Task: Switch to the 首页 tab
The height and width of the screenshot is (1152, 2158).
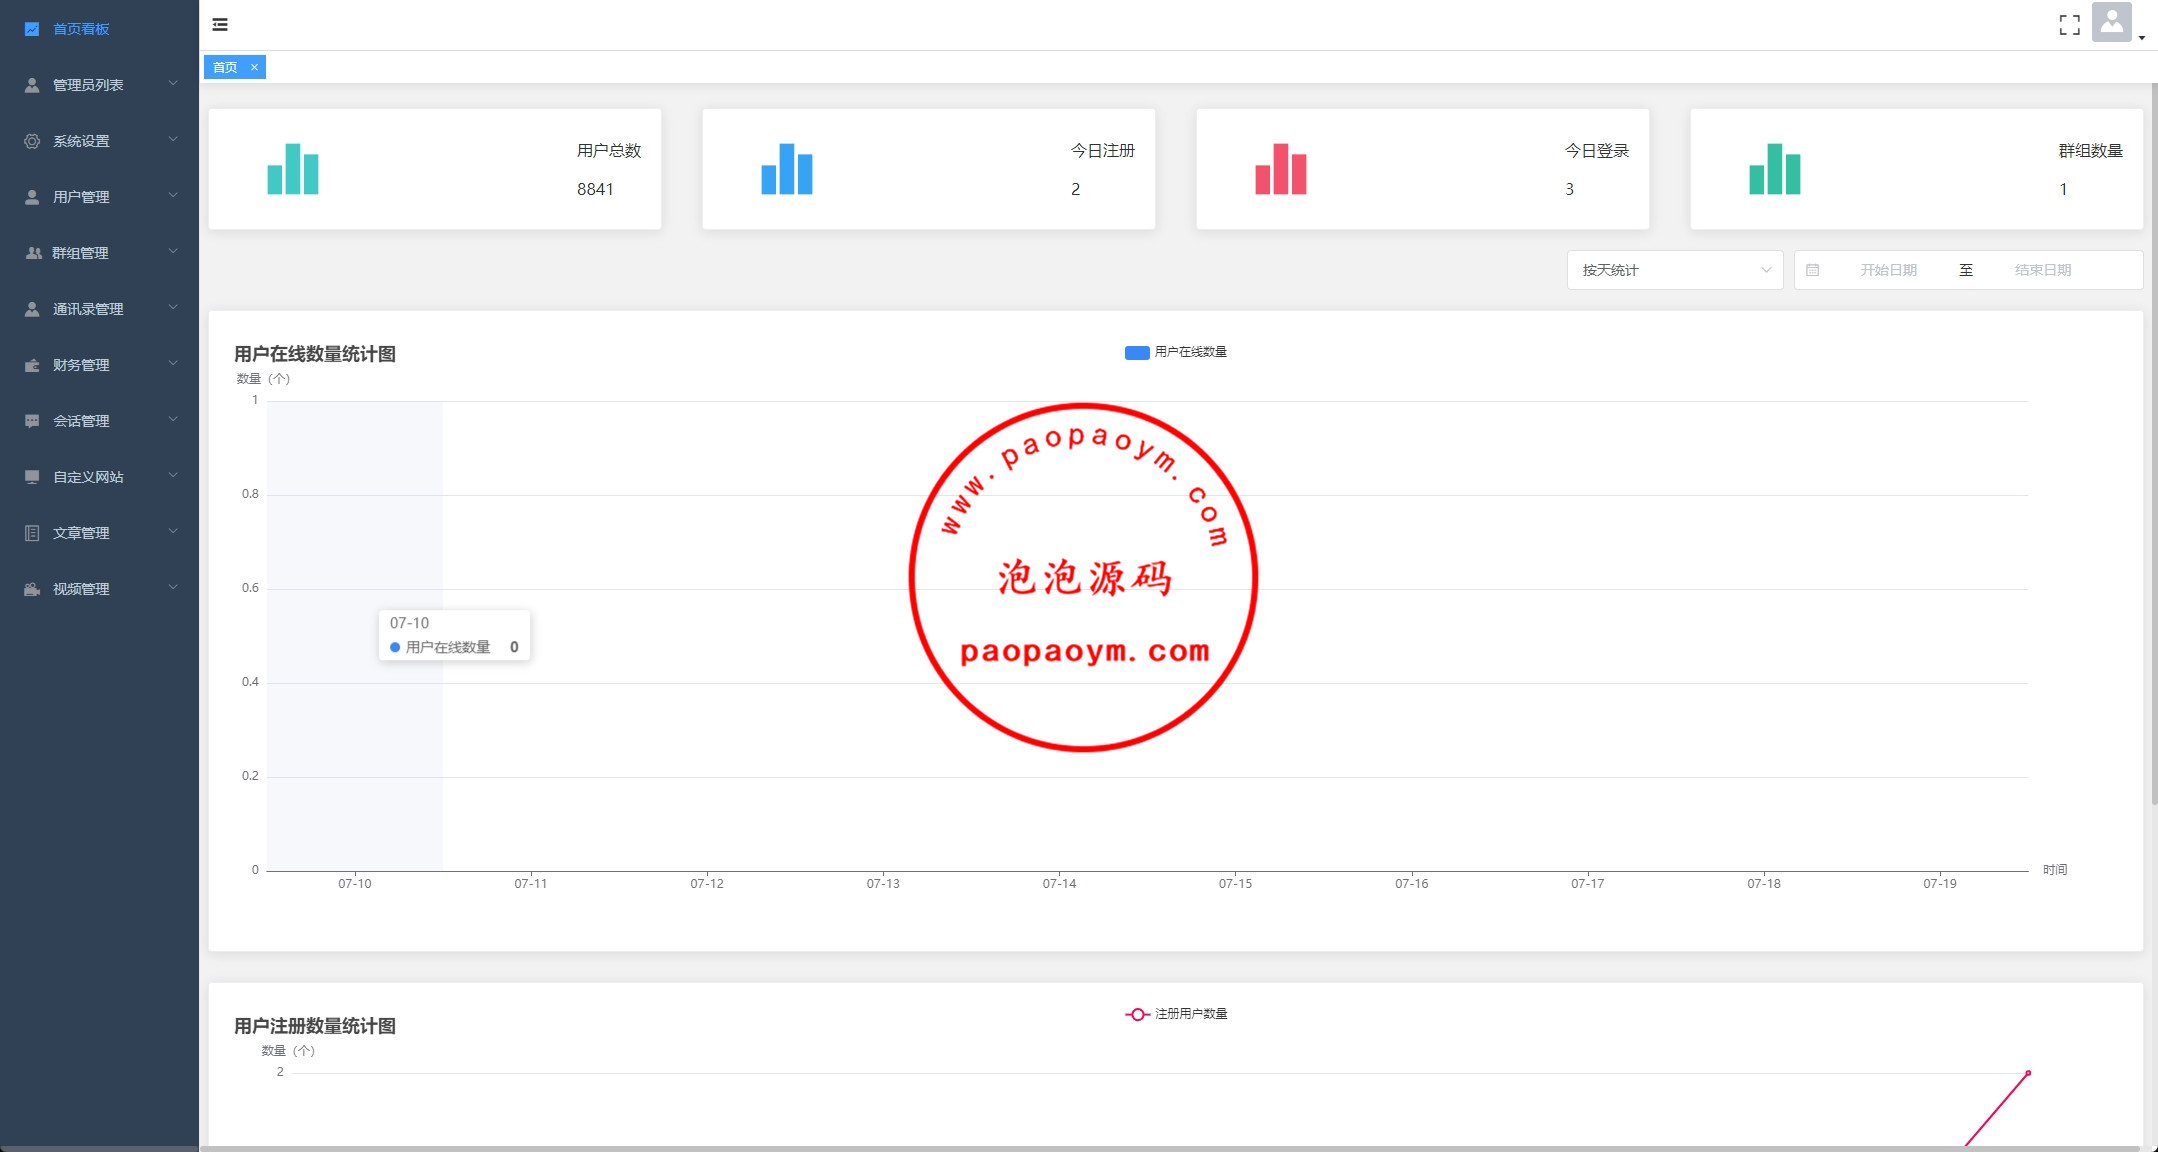Action: 225,67
